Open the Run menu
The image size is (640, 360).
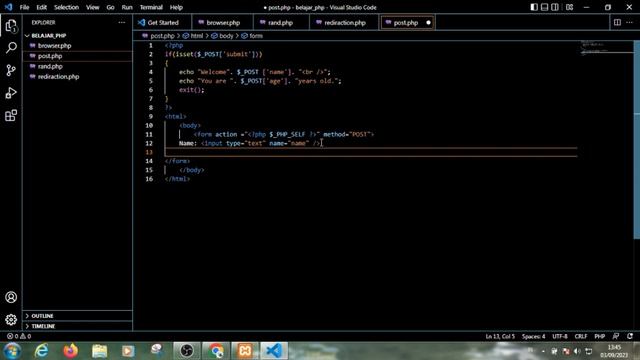127,7
